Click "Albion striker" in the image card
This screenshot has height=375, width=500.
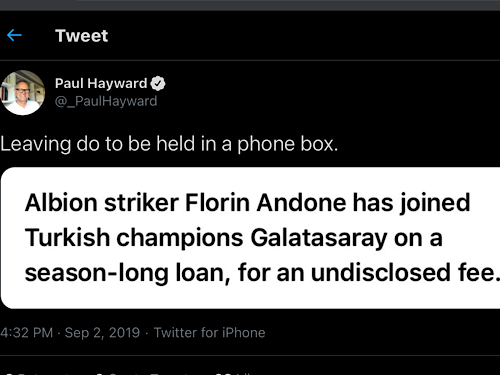pyautogui.click(x=102, y=203)
